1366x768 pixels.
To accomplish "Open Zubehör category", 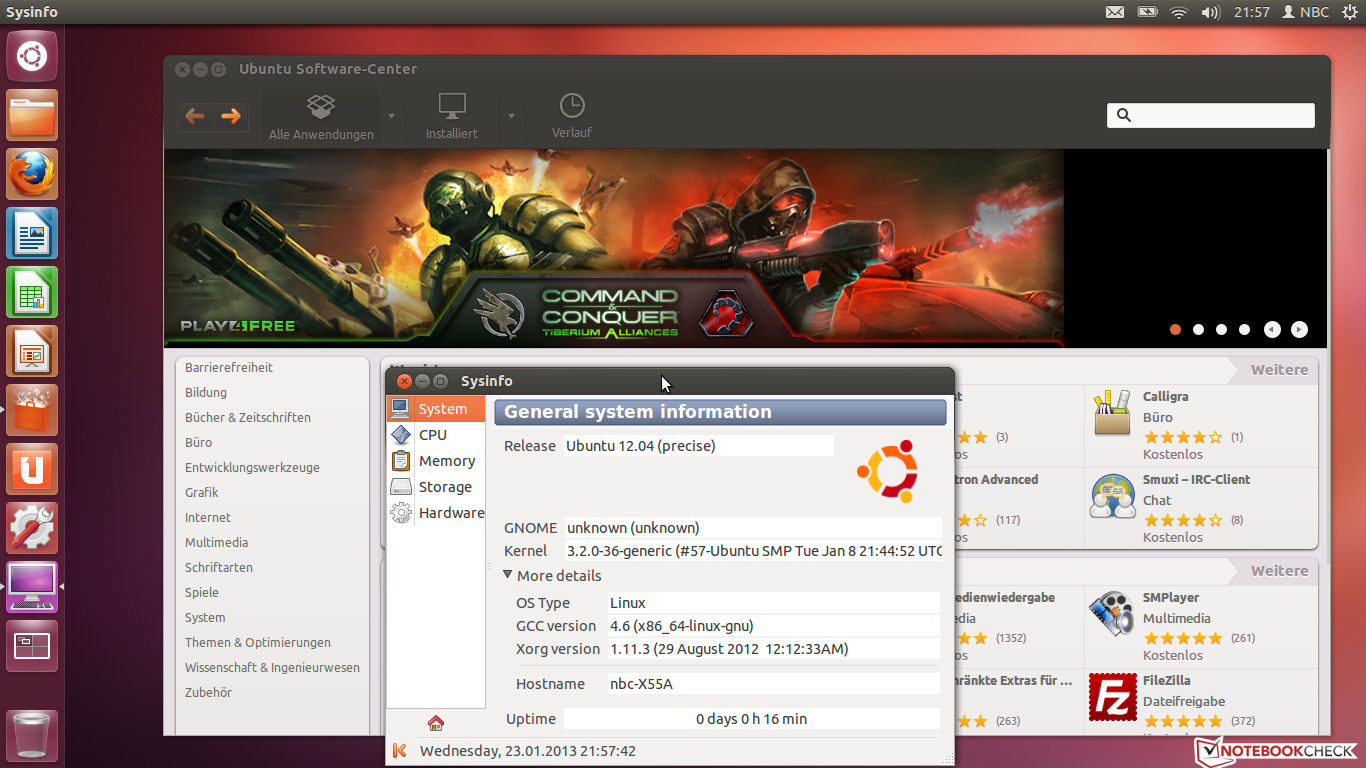I will pos(208,692).
